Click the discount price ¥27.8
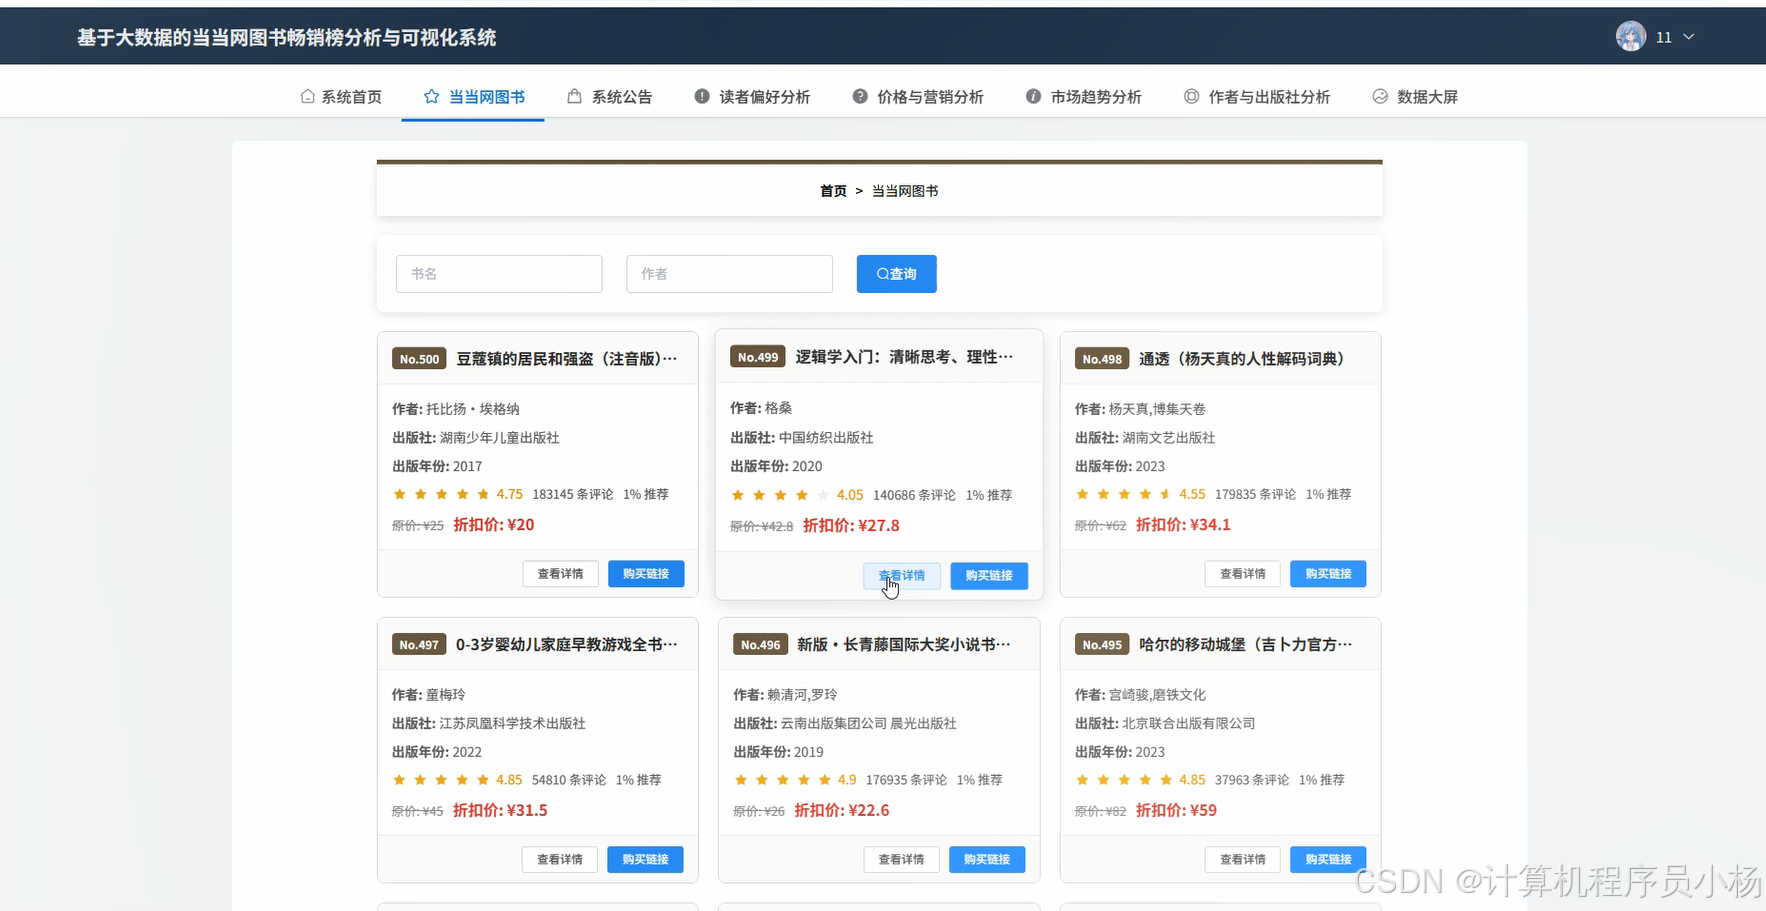This screenshot has height=911, width=1766. point(851,526)
